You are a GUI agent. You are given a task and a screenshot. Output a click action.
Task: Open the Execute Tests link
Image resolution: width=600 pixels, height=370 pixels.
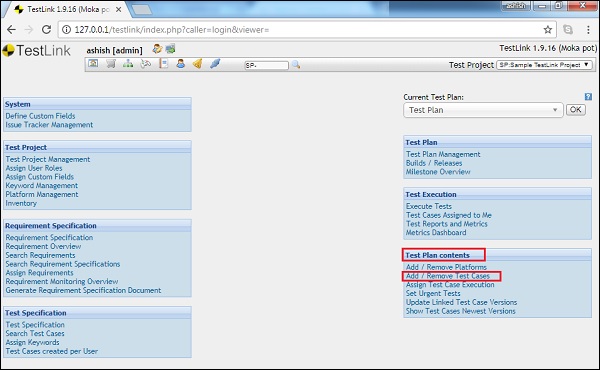pyautogui.click(x=429, y=206)
